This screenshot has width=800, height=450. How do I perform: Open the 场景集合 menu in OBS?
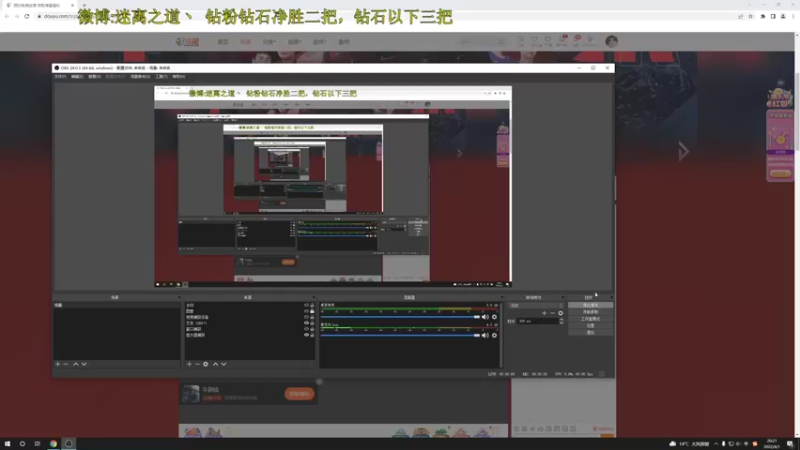[140, 77]
